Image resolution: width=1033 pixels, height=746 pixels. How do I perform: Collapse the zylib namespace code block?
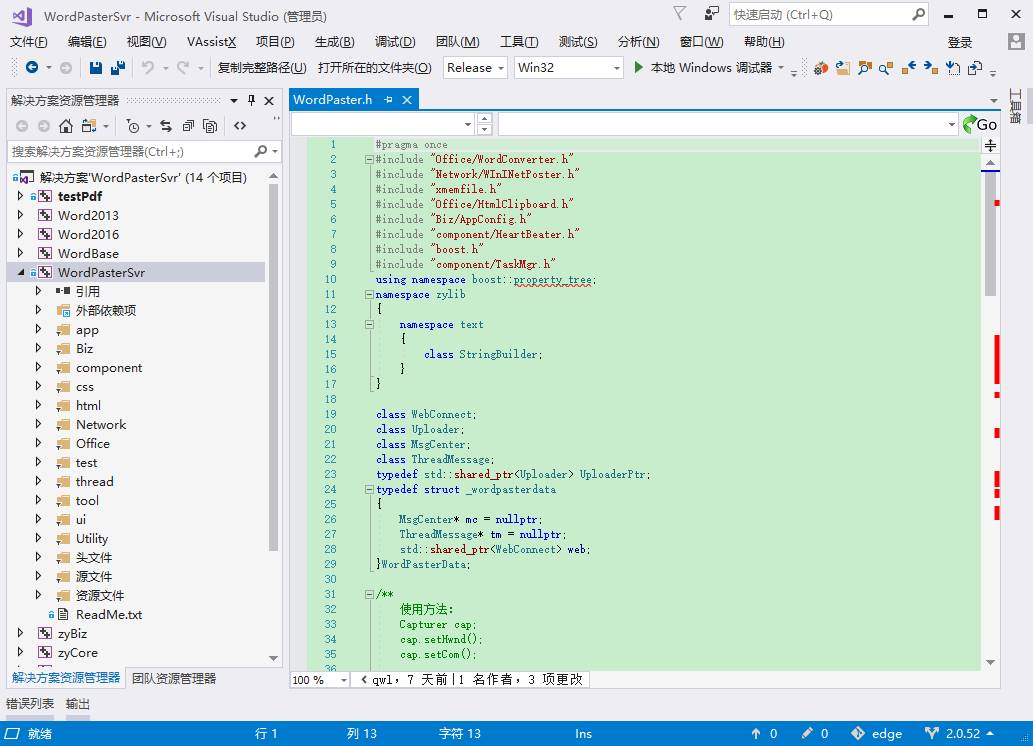coord(368,295)
